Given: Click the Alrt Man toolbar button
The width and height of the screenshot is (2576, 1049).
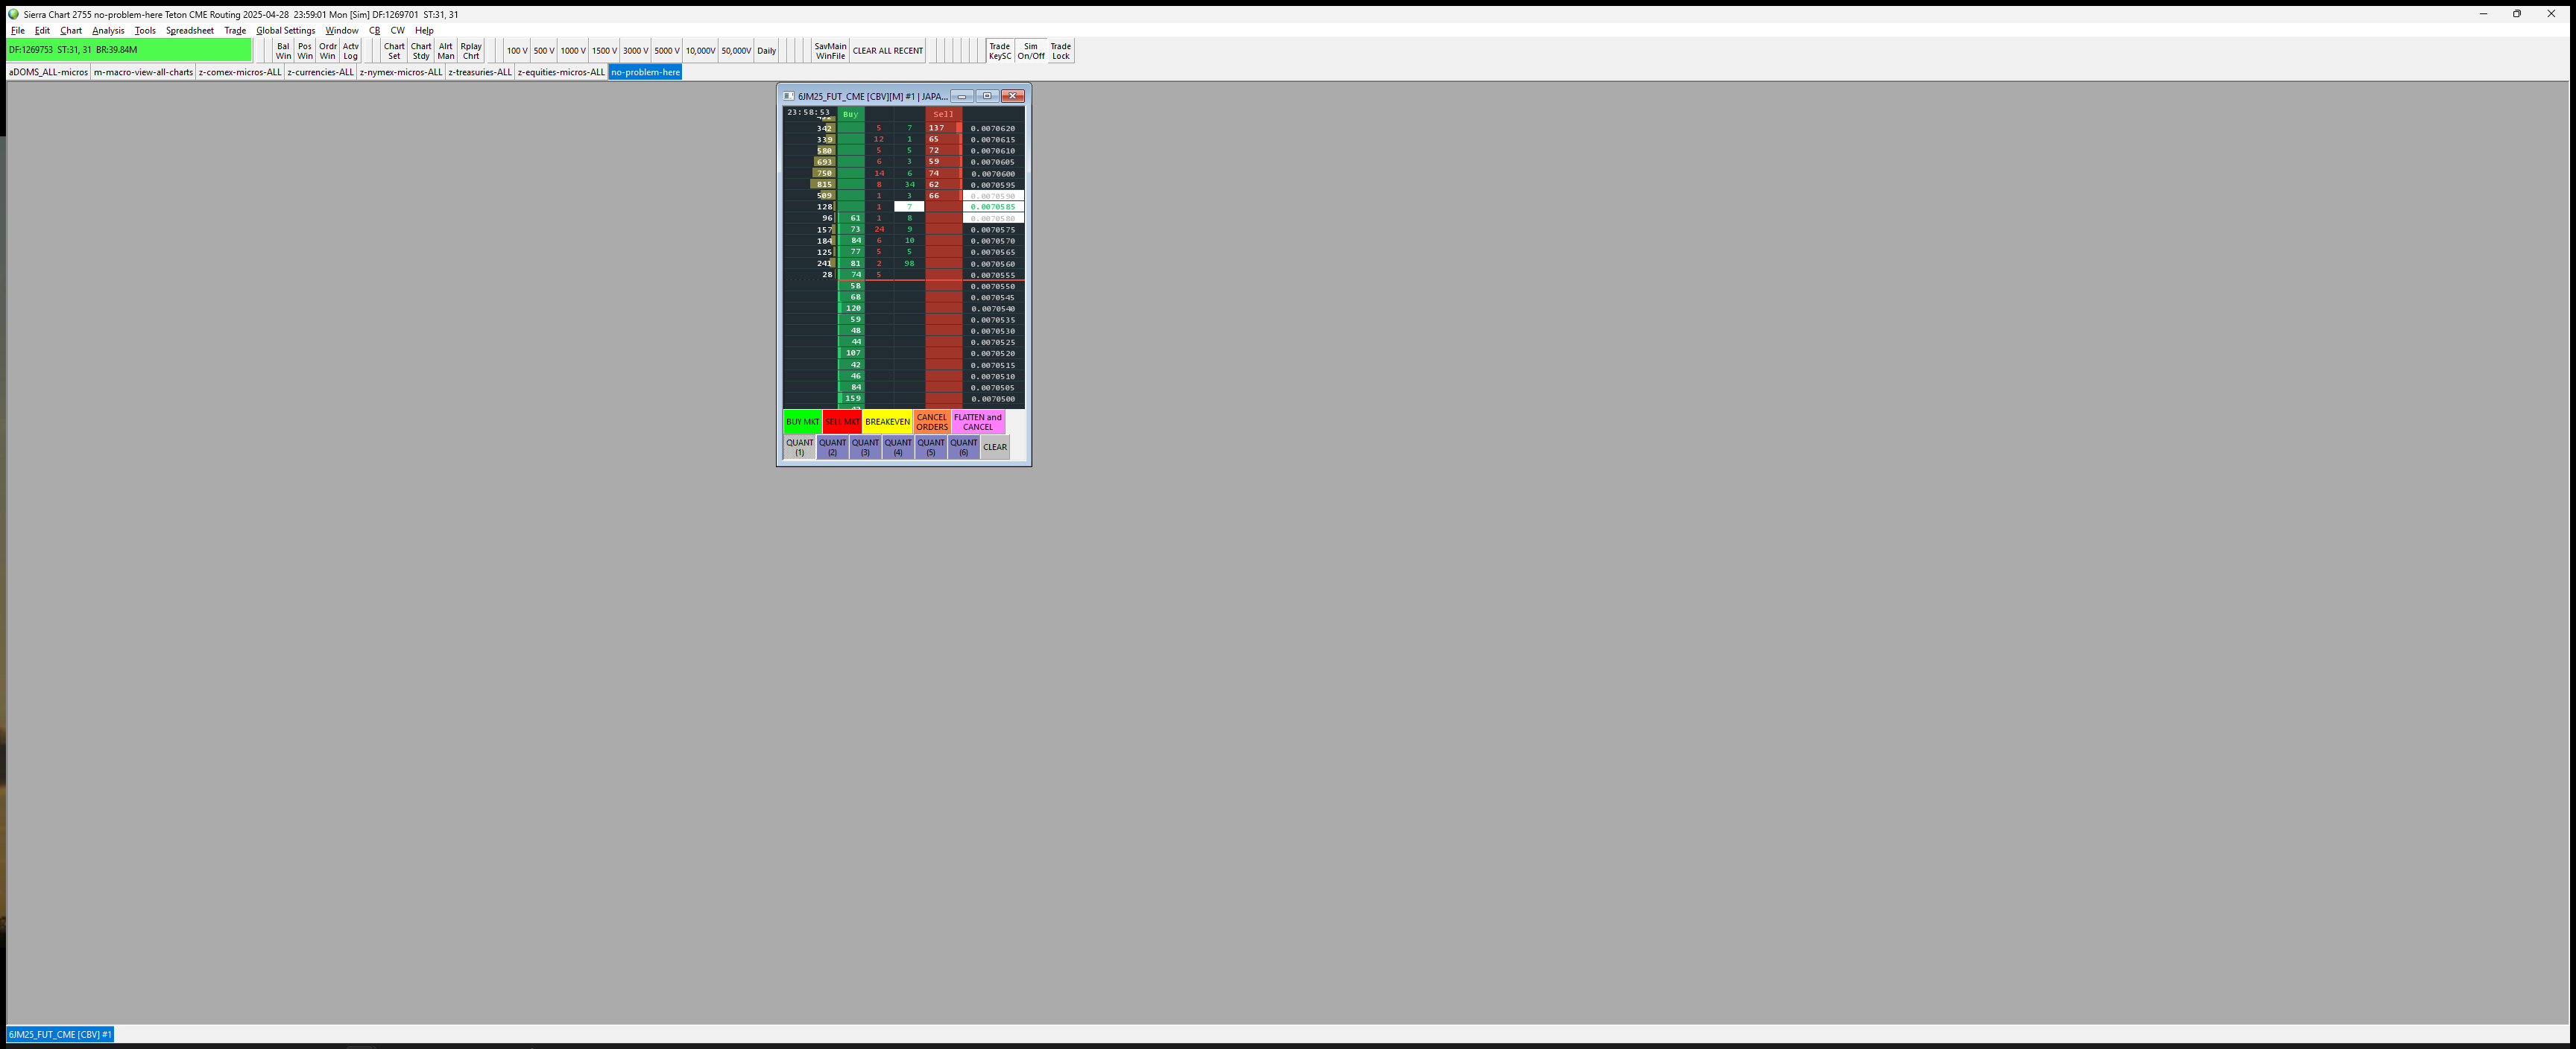Looking at the screenshot, I should (446, 51).
